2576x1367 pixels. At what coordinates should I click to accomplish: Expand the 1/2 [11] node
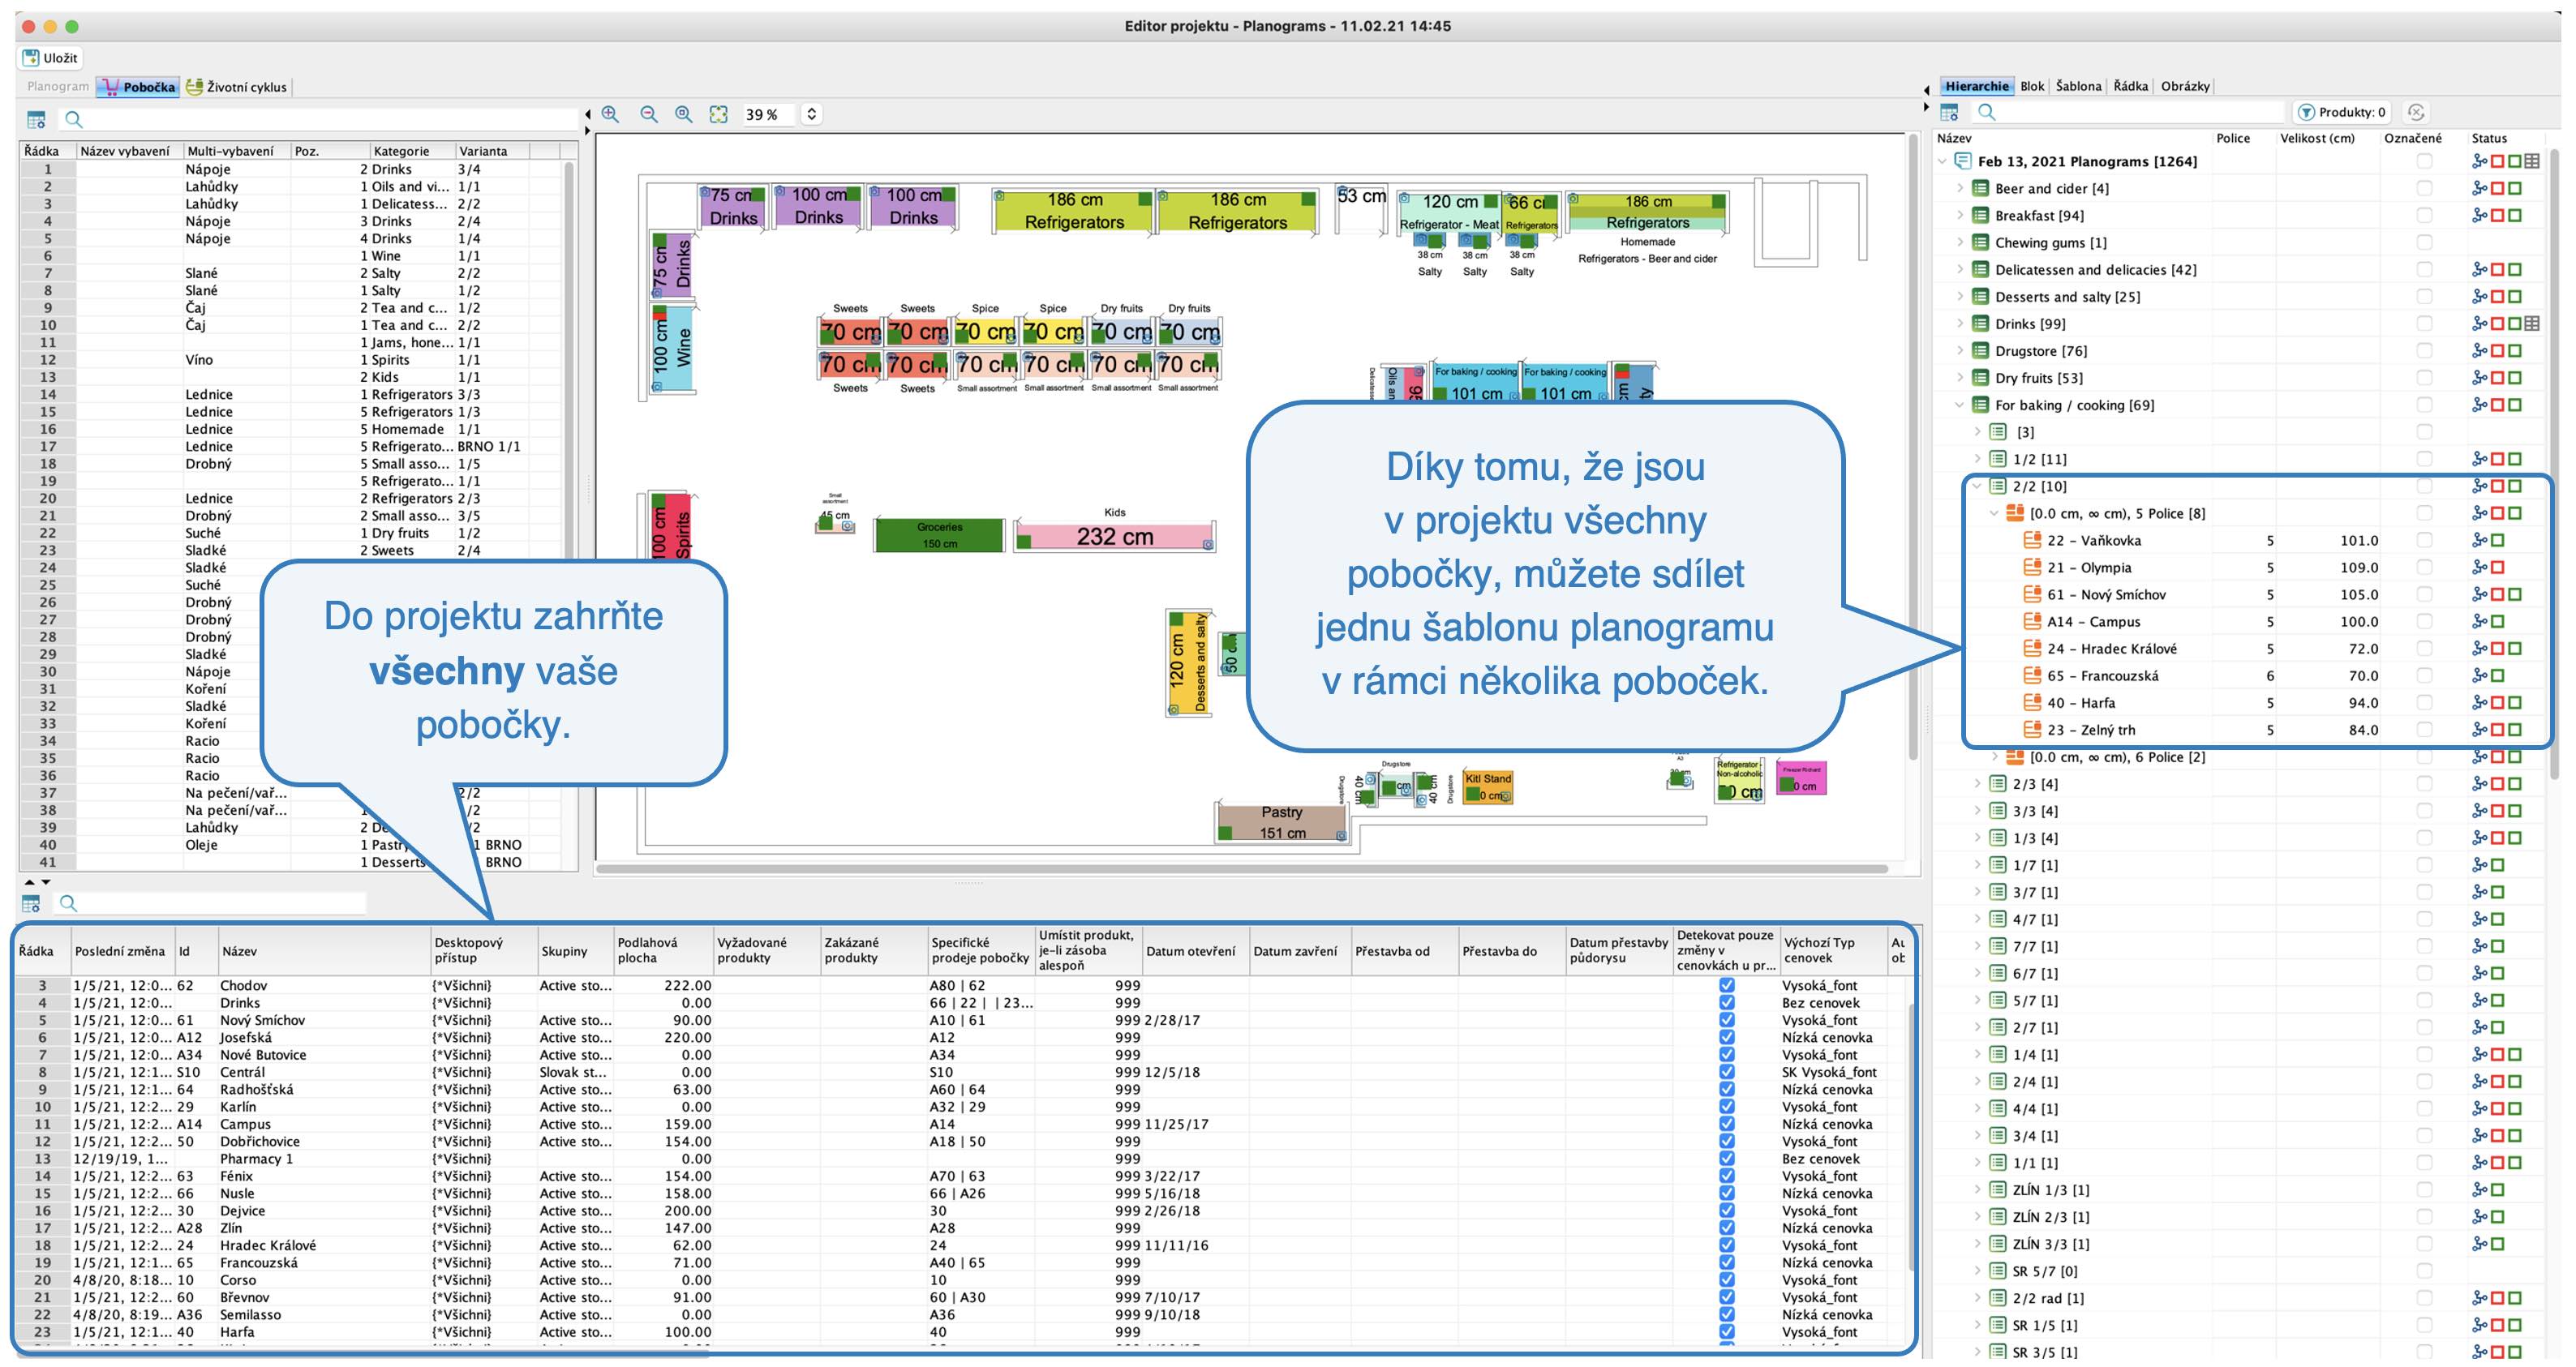(x=1978, y=459)
